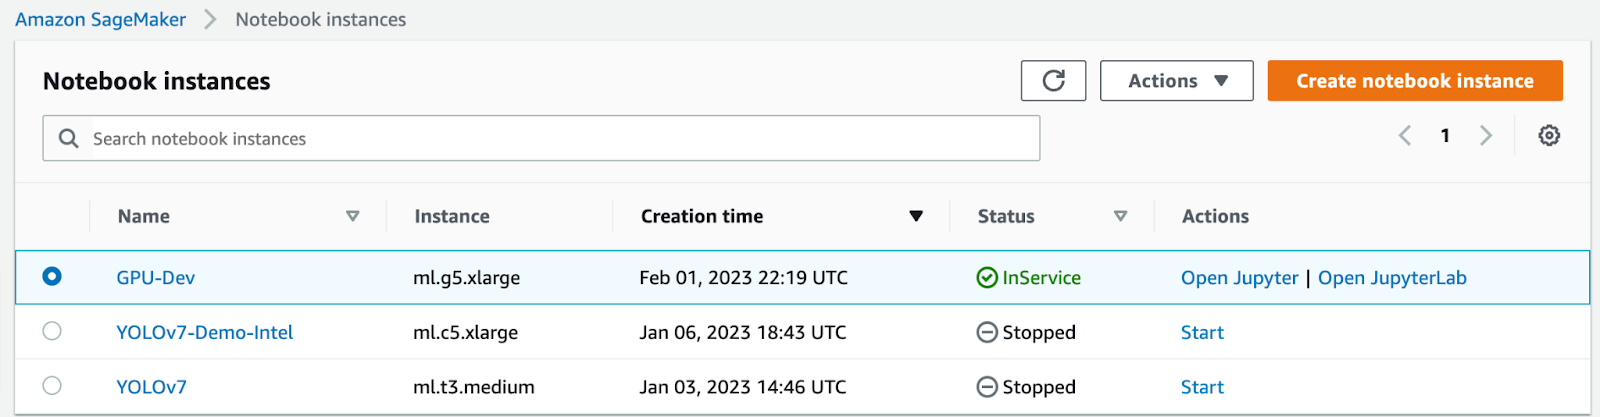Sort by Creation time arrow

pos(916,216)
